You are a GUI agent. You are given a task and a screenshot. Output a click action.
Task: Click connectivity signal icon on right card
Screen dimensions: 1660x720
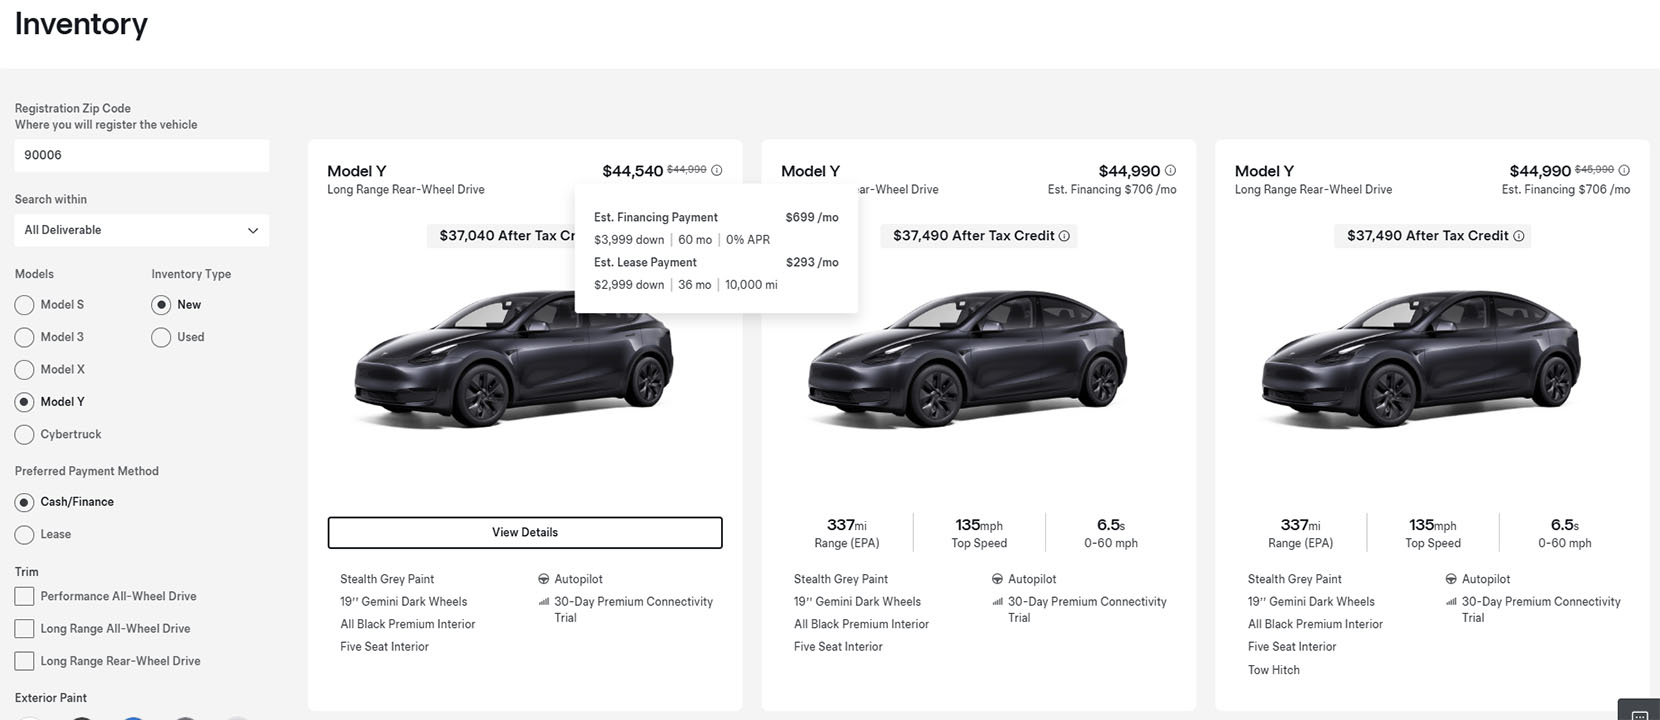[x=1451, y=602]
